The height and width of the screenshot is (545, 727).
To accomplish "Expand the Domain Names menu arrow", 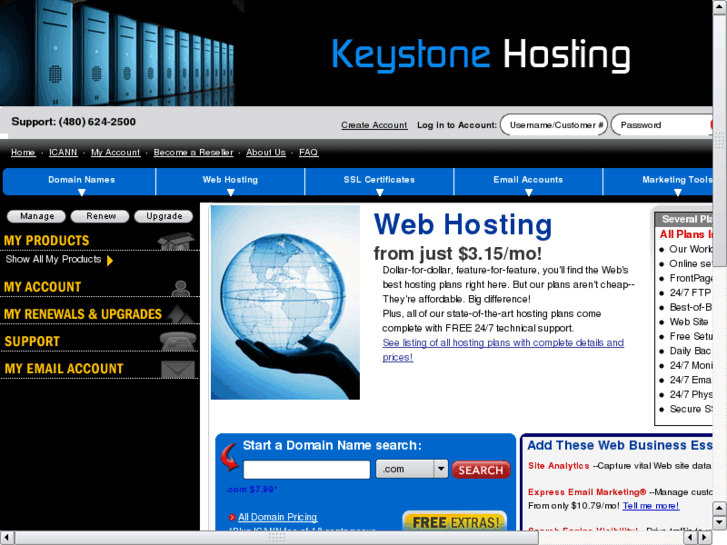I will [x=82, y=192].
